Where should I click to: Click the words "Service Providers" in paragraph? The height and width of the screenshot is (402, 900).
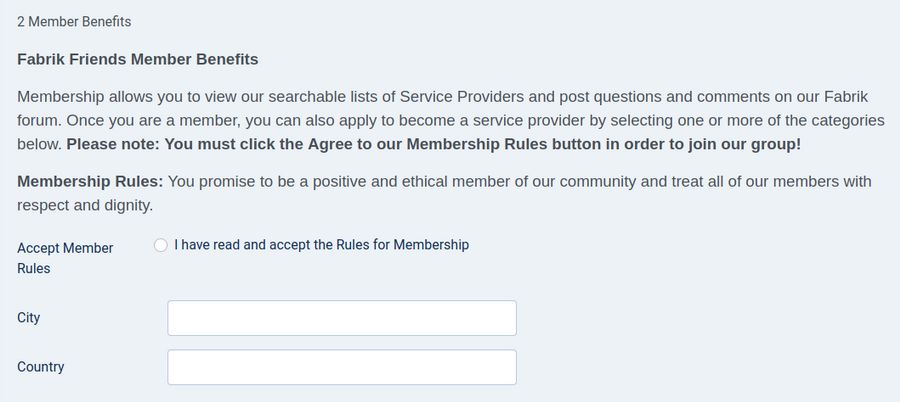(x=462, y=97)
